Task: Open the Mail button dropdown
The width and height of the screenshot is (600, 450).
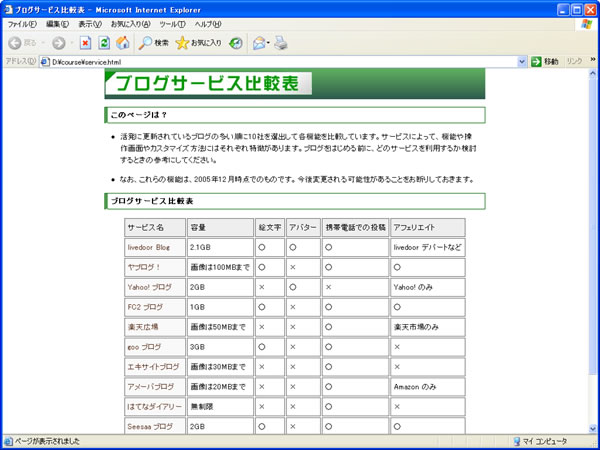Action: point(268,43)
